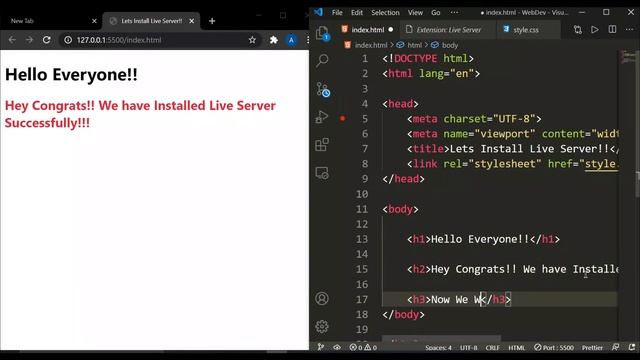Toggle the breakpoint on line 5

click(x=342, y=119)
